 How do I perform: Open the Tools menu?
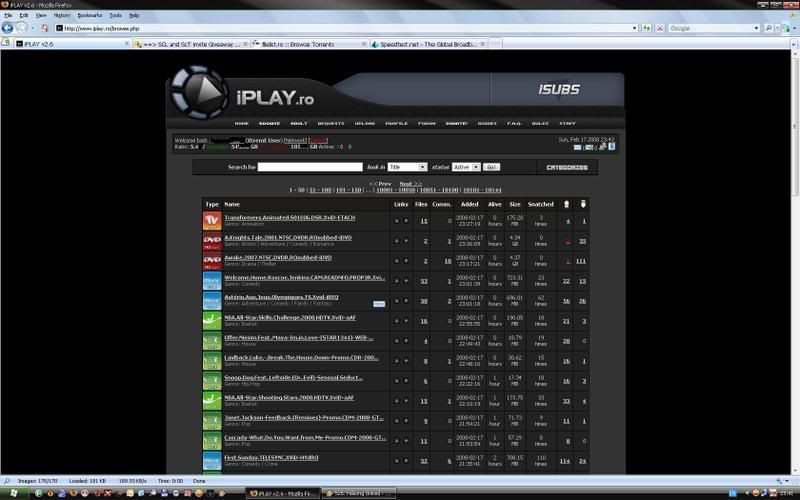[116, 15]
